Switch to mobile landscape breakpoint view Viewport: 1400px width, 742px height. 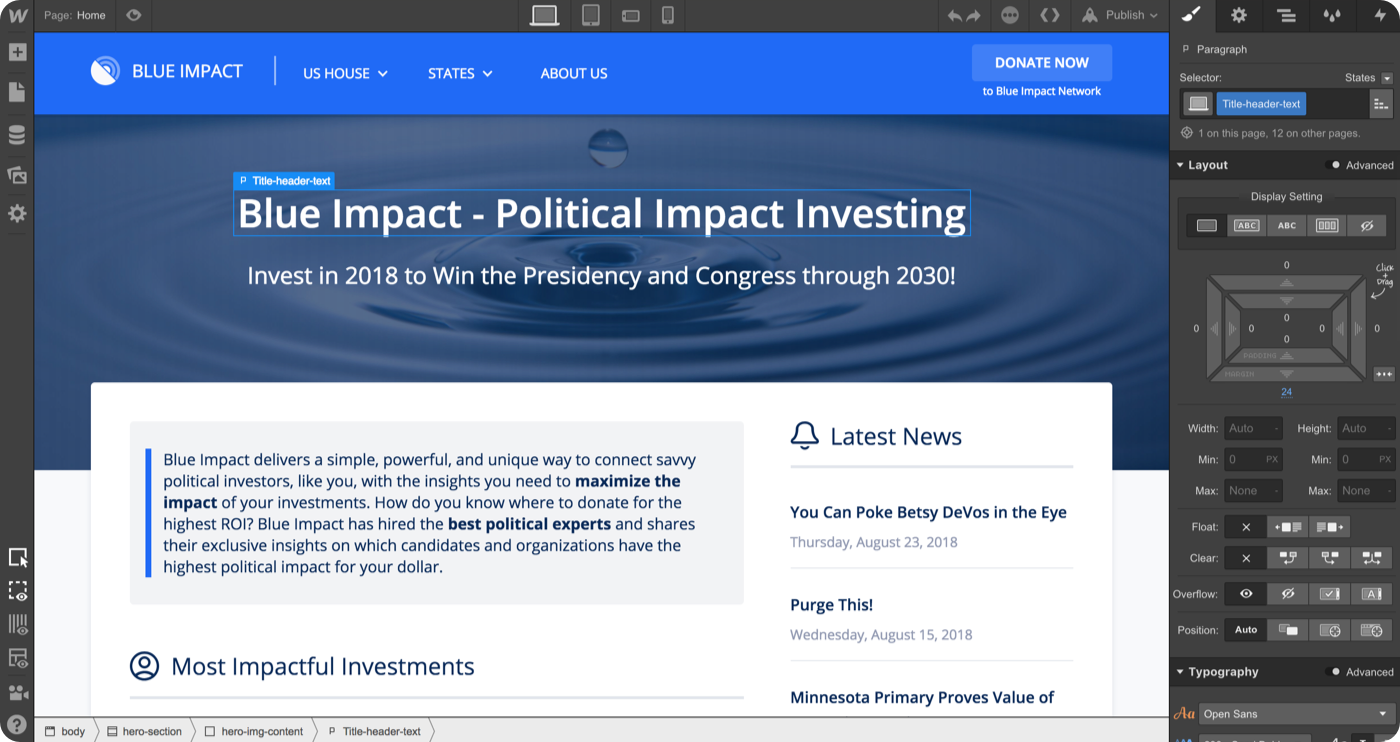[630, 15]
